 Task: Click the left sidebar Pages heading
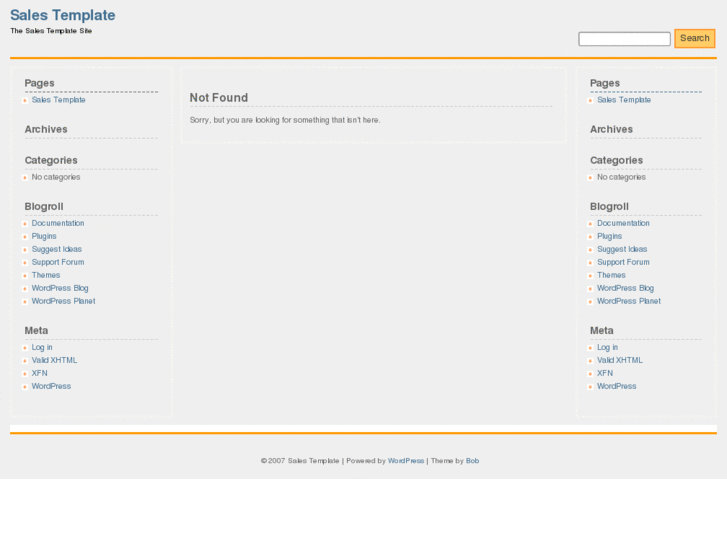(39, 83)
